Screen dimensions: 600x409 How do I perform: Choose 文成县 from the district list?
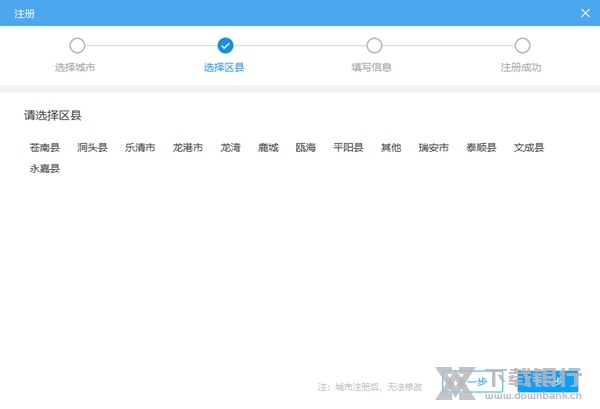pos(529,148)
